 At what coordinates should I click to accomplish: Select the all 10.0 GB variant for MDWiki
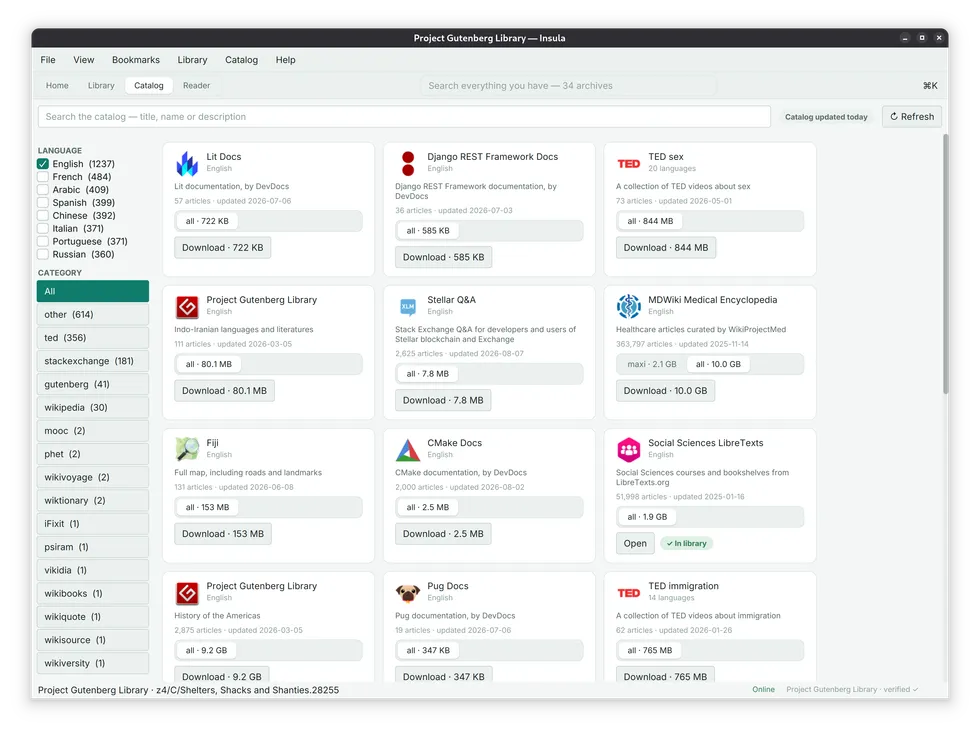click(718, 364)
